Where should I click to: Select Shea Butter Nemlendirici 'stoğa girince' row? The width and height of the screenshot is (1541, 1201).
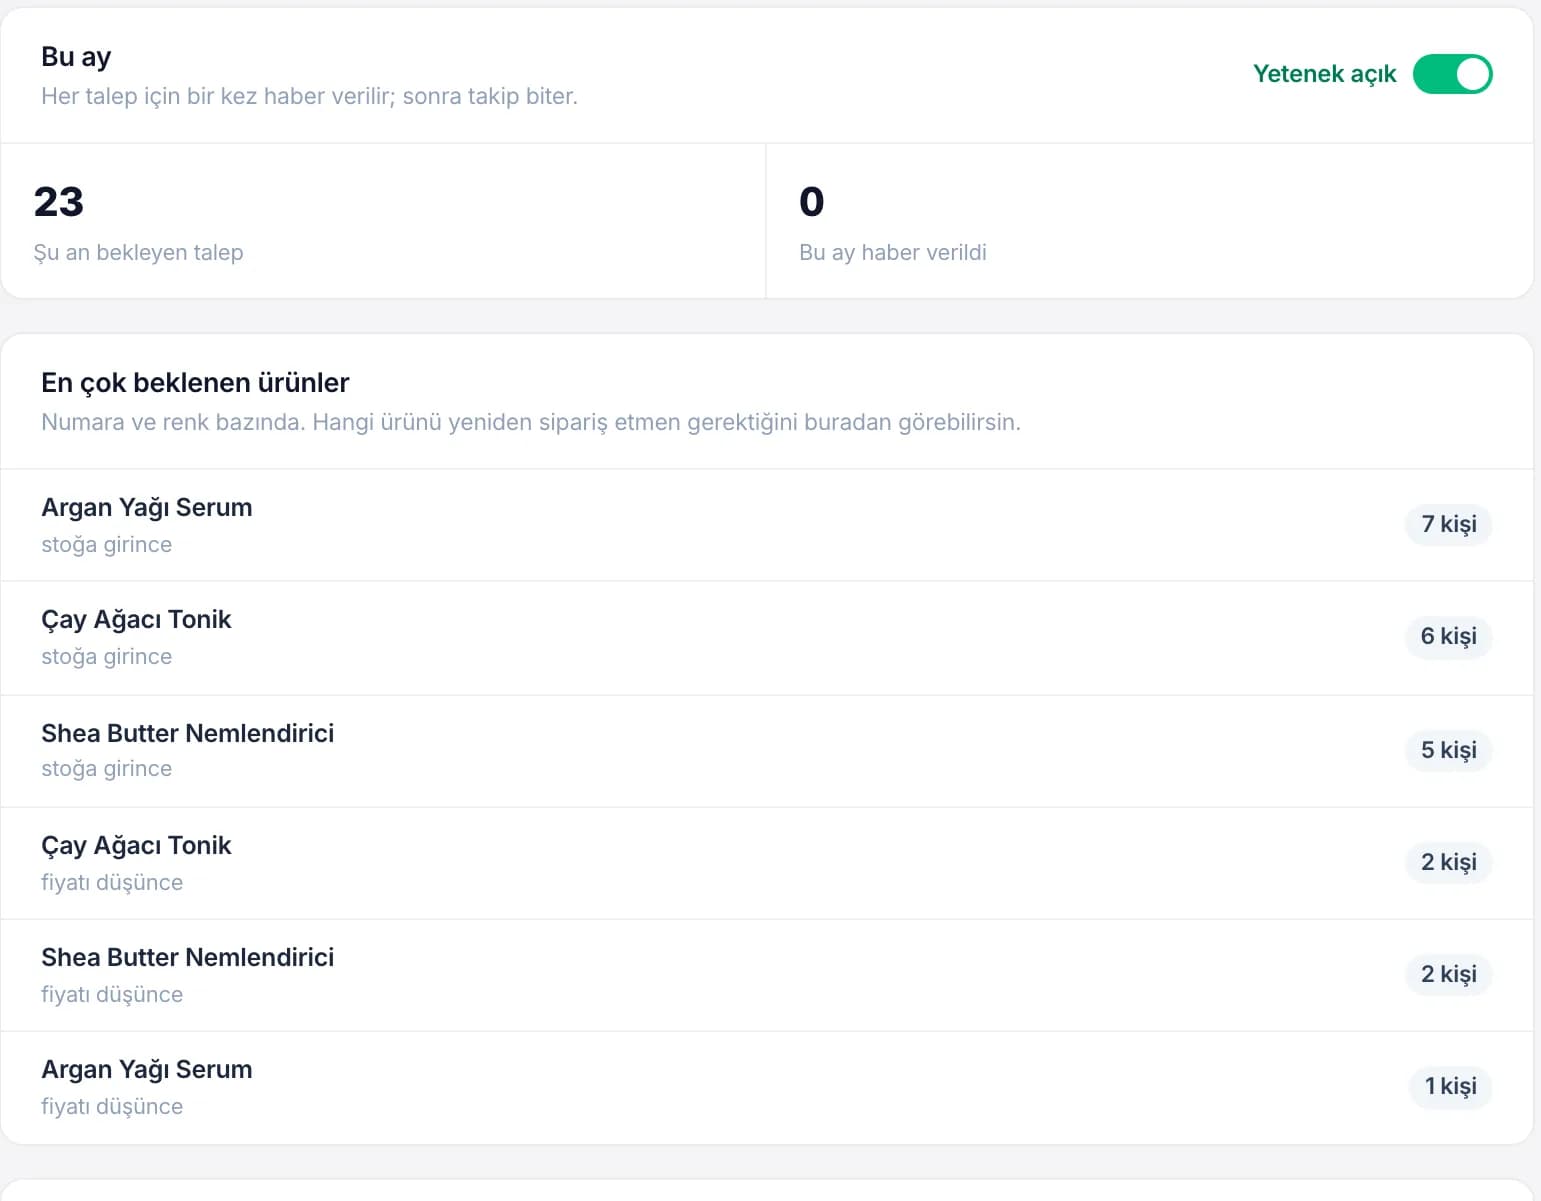tap(767, 751)
